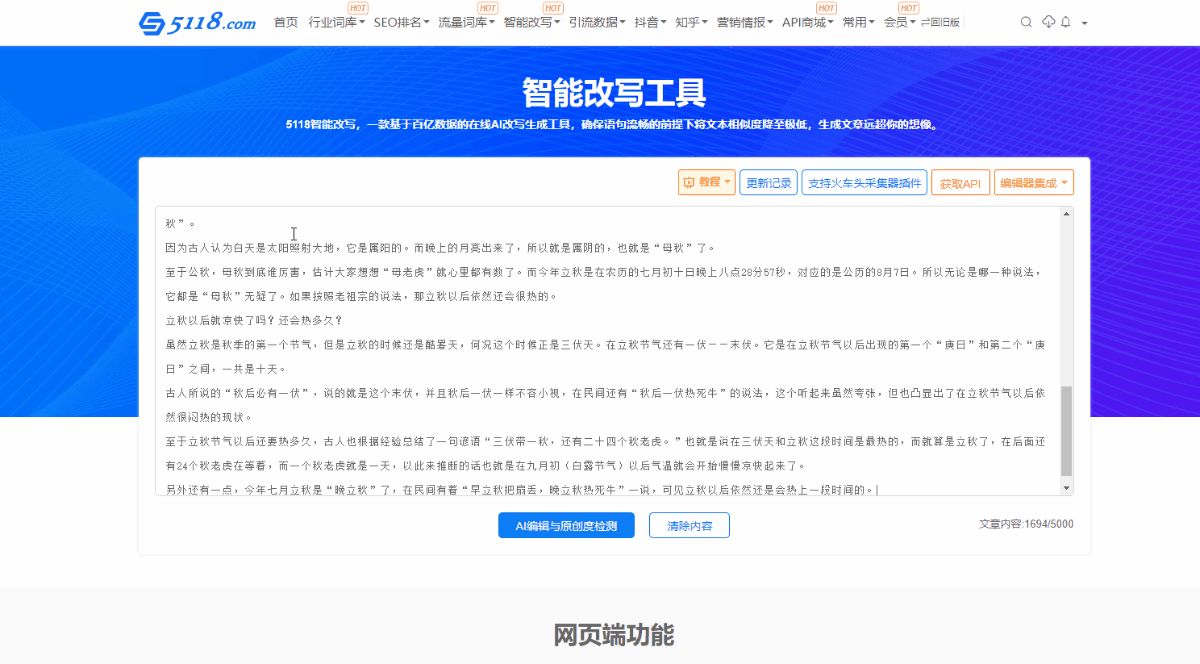1200x664 pixels.
Task: Click the cloud download icon in header
Action: click(x=1048, y=22)
